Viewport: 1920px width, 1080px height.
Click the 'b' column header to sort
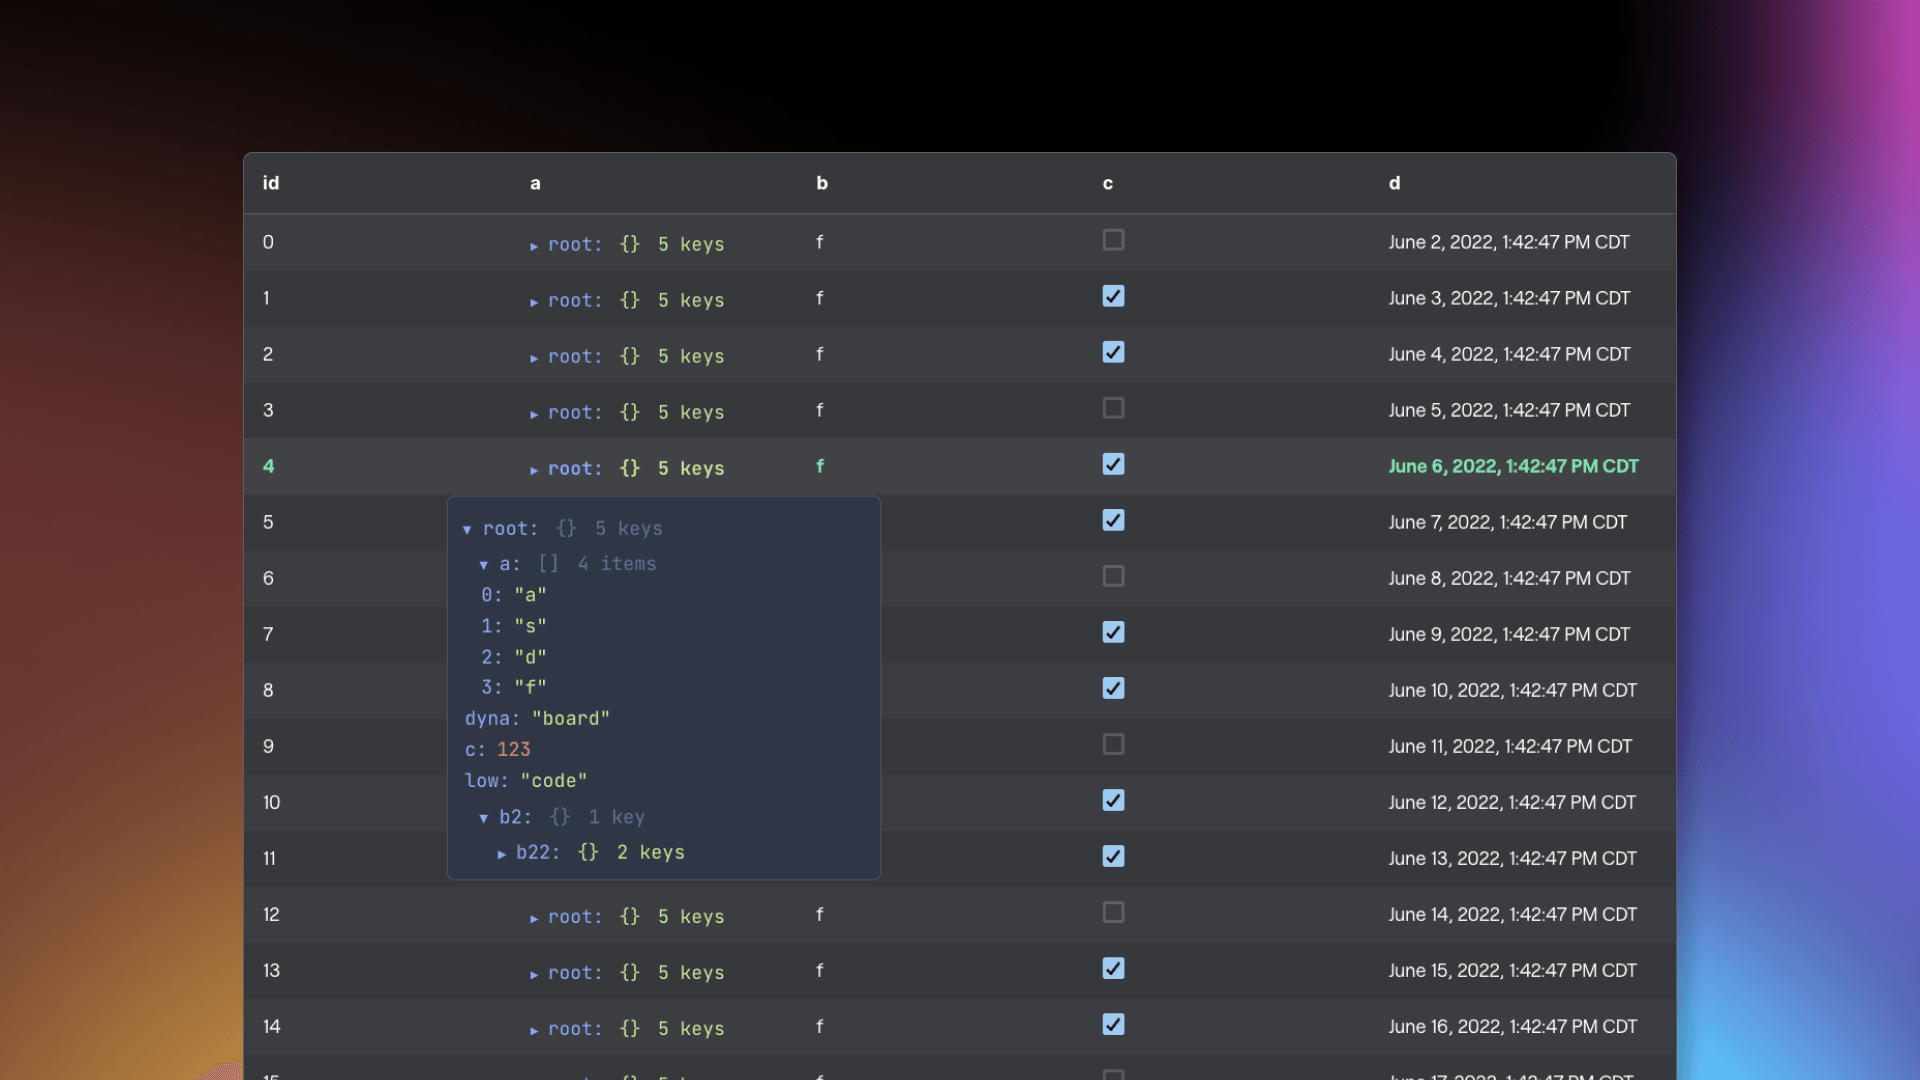coord(820,182)
